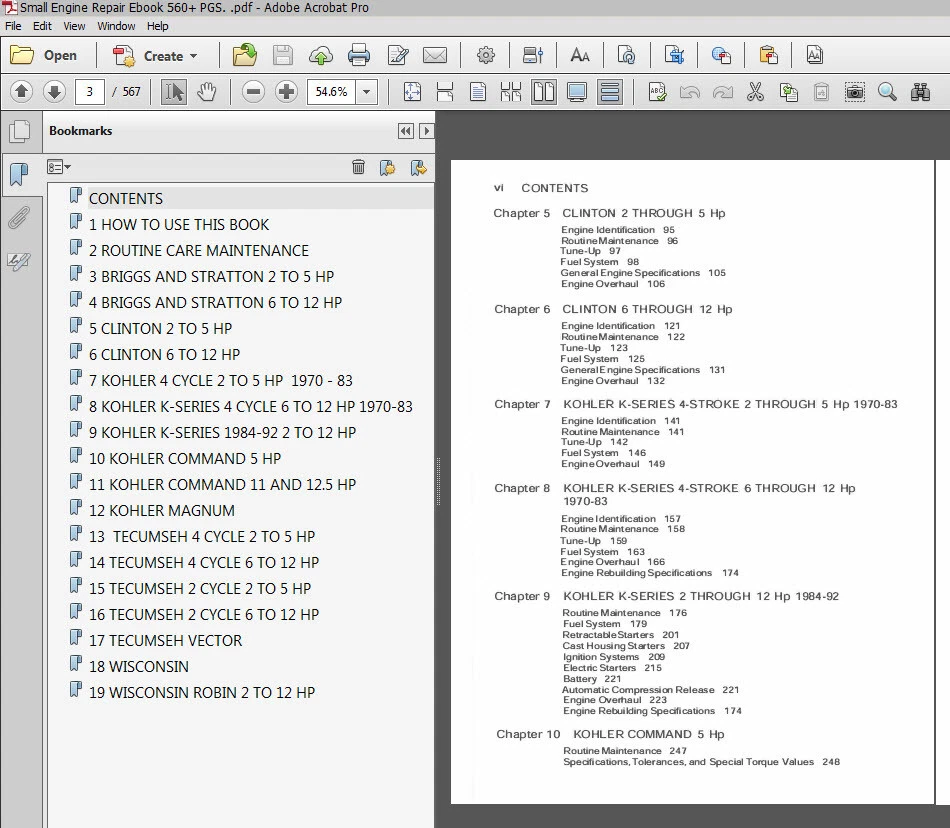Enable two-page view mode
Viewport: 950px width, 828px height.
click(x=543, y=92)
